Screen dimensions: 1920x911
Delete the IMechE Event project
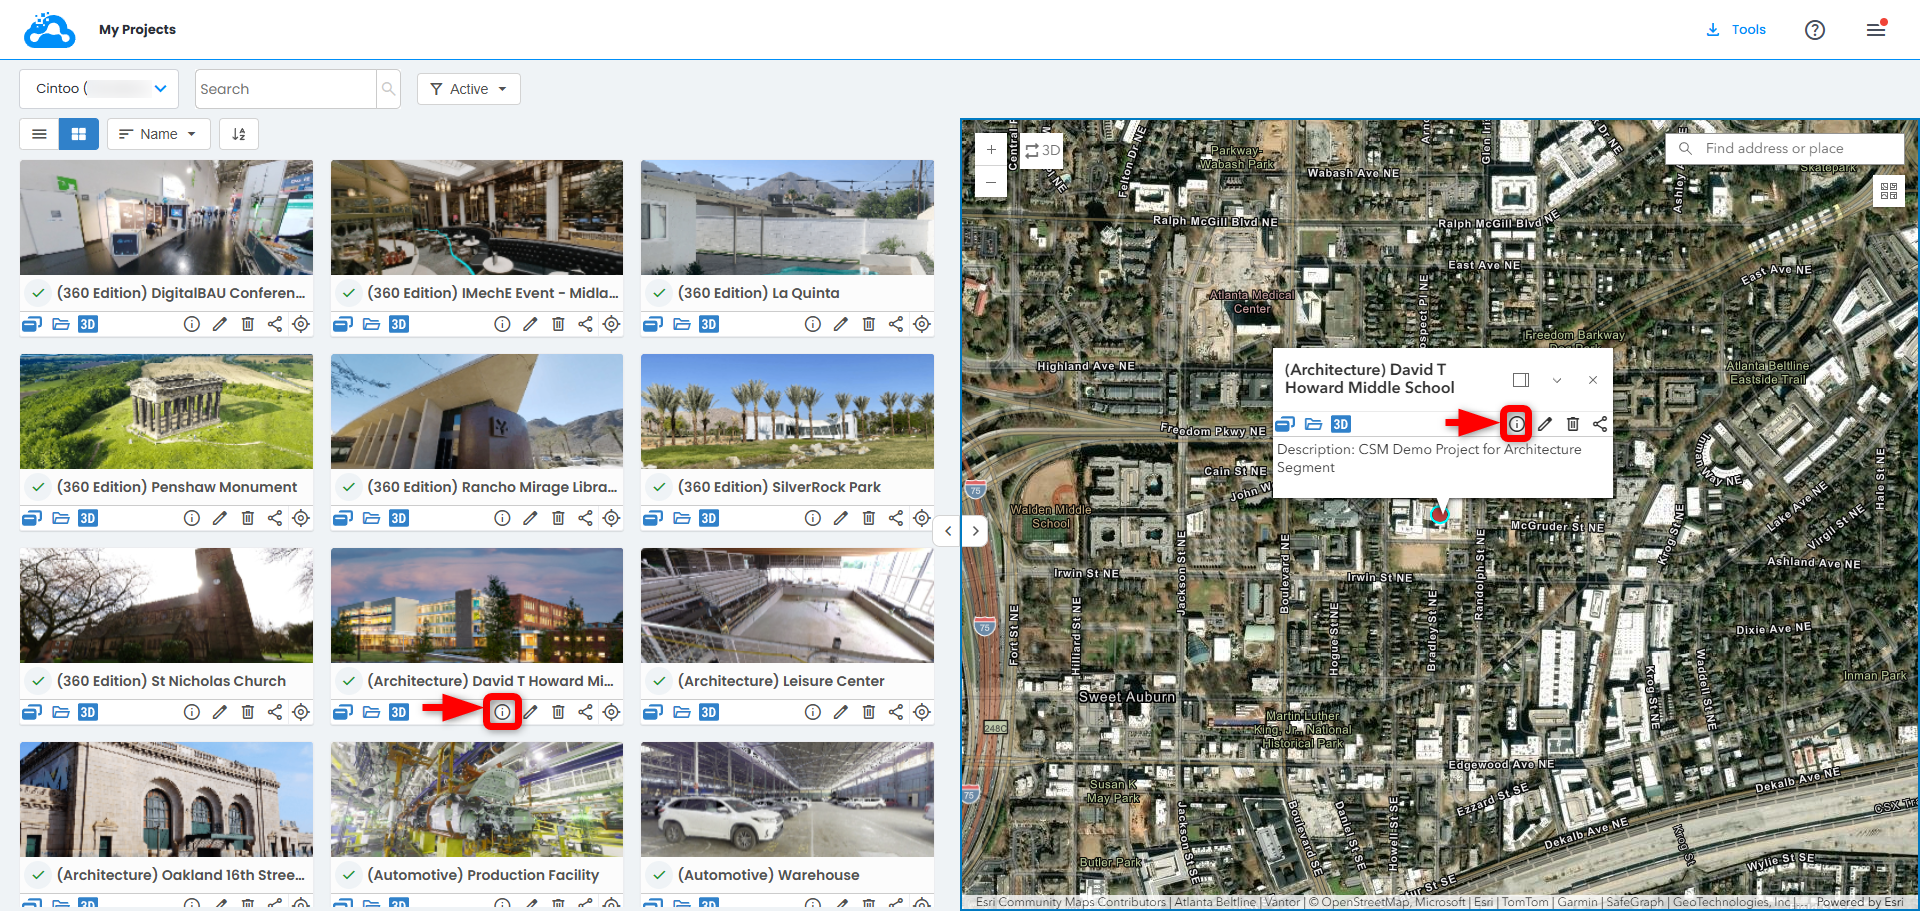click(x=558, y=324)
